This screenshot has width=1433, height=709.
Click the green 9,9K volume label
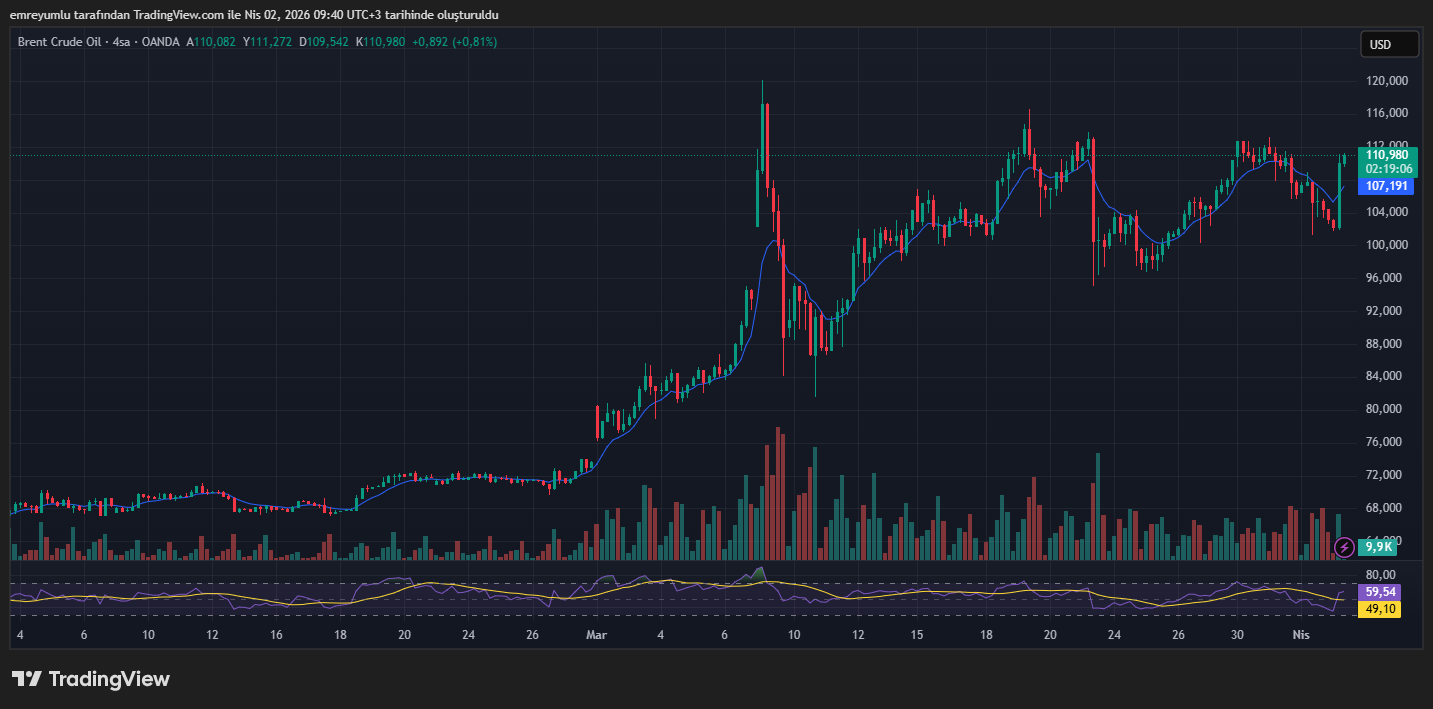[x=1380, y=547]
